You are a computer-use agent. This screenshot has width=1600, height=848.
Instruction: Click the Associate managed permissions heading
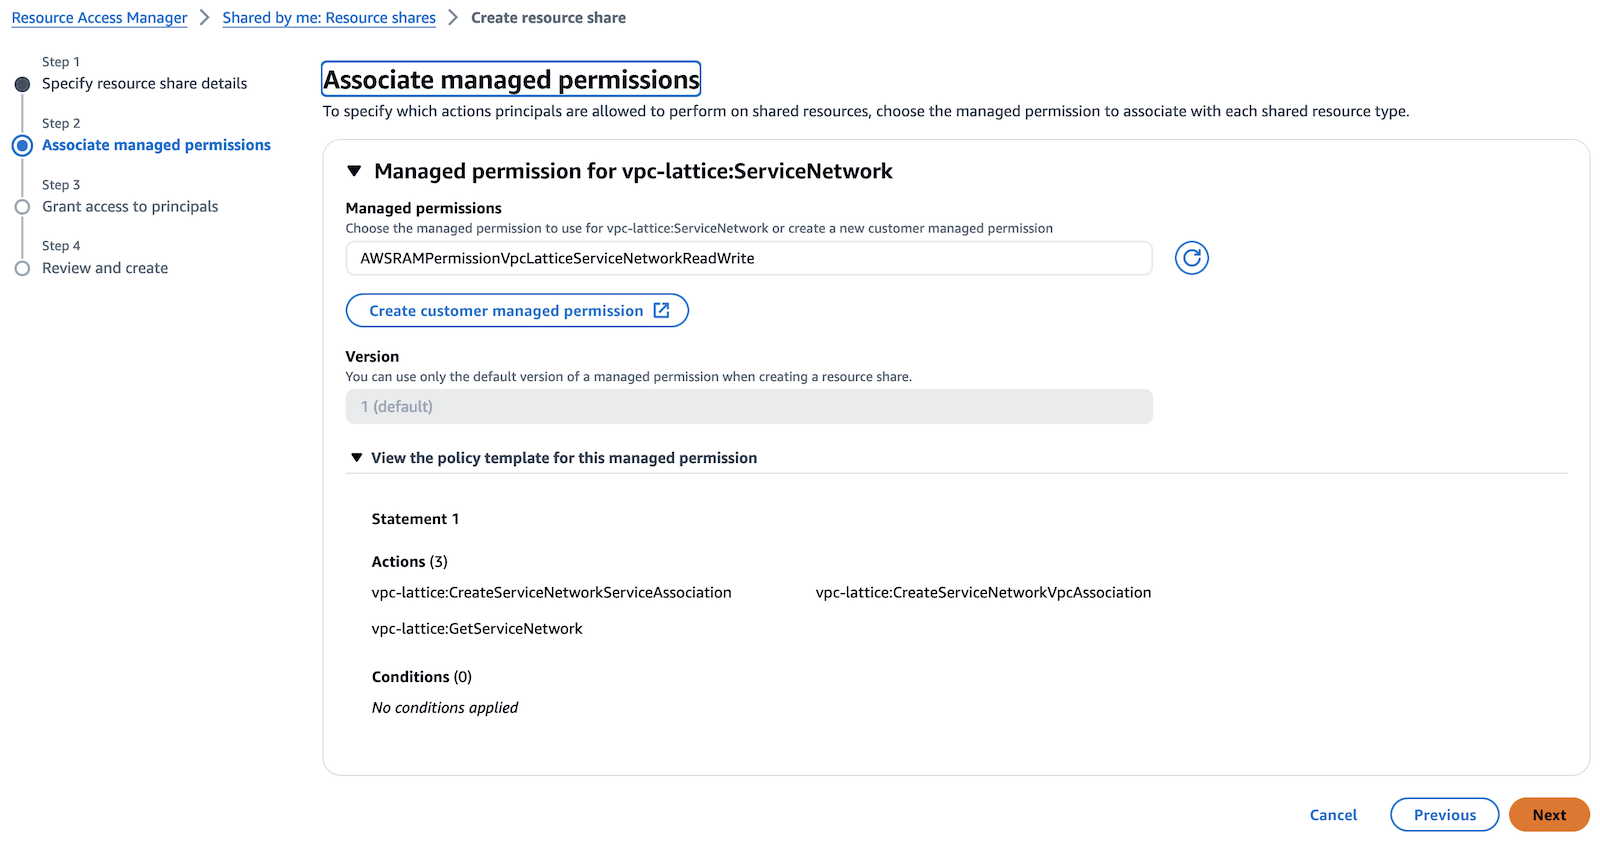point(511,80)
